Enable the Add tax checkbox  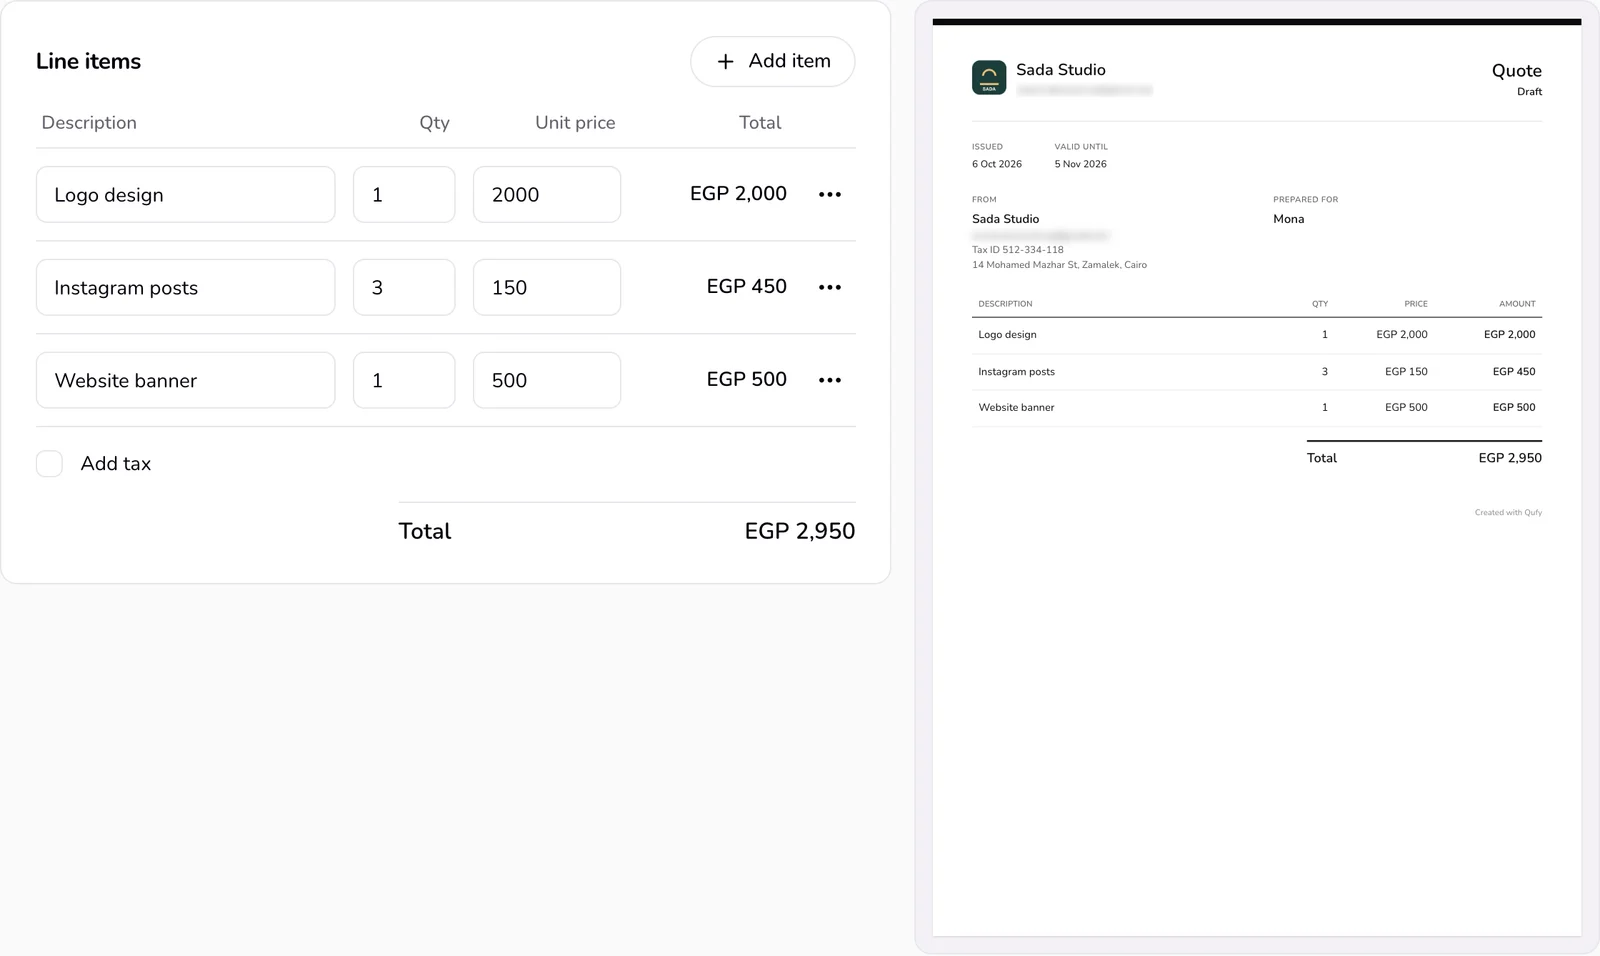click(x=49, y=463)
